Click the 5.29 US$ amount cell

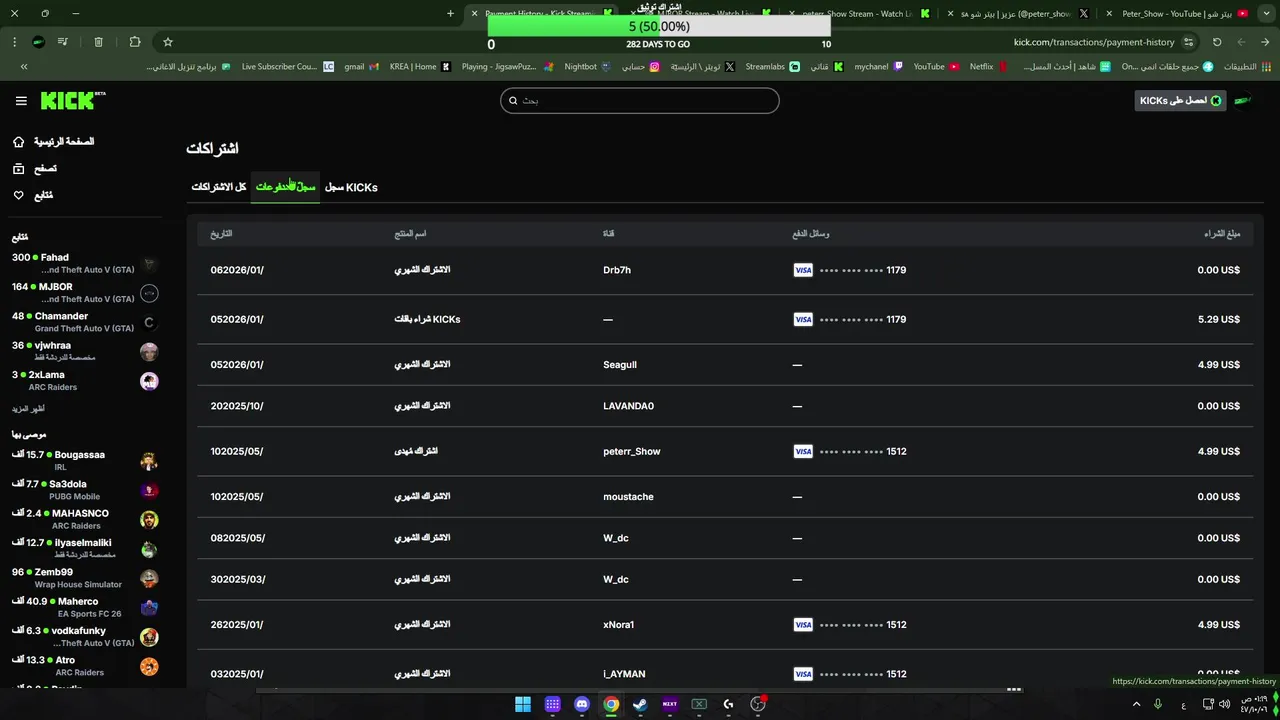[x=1219, y=320]
